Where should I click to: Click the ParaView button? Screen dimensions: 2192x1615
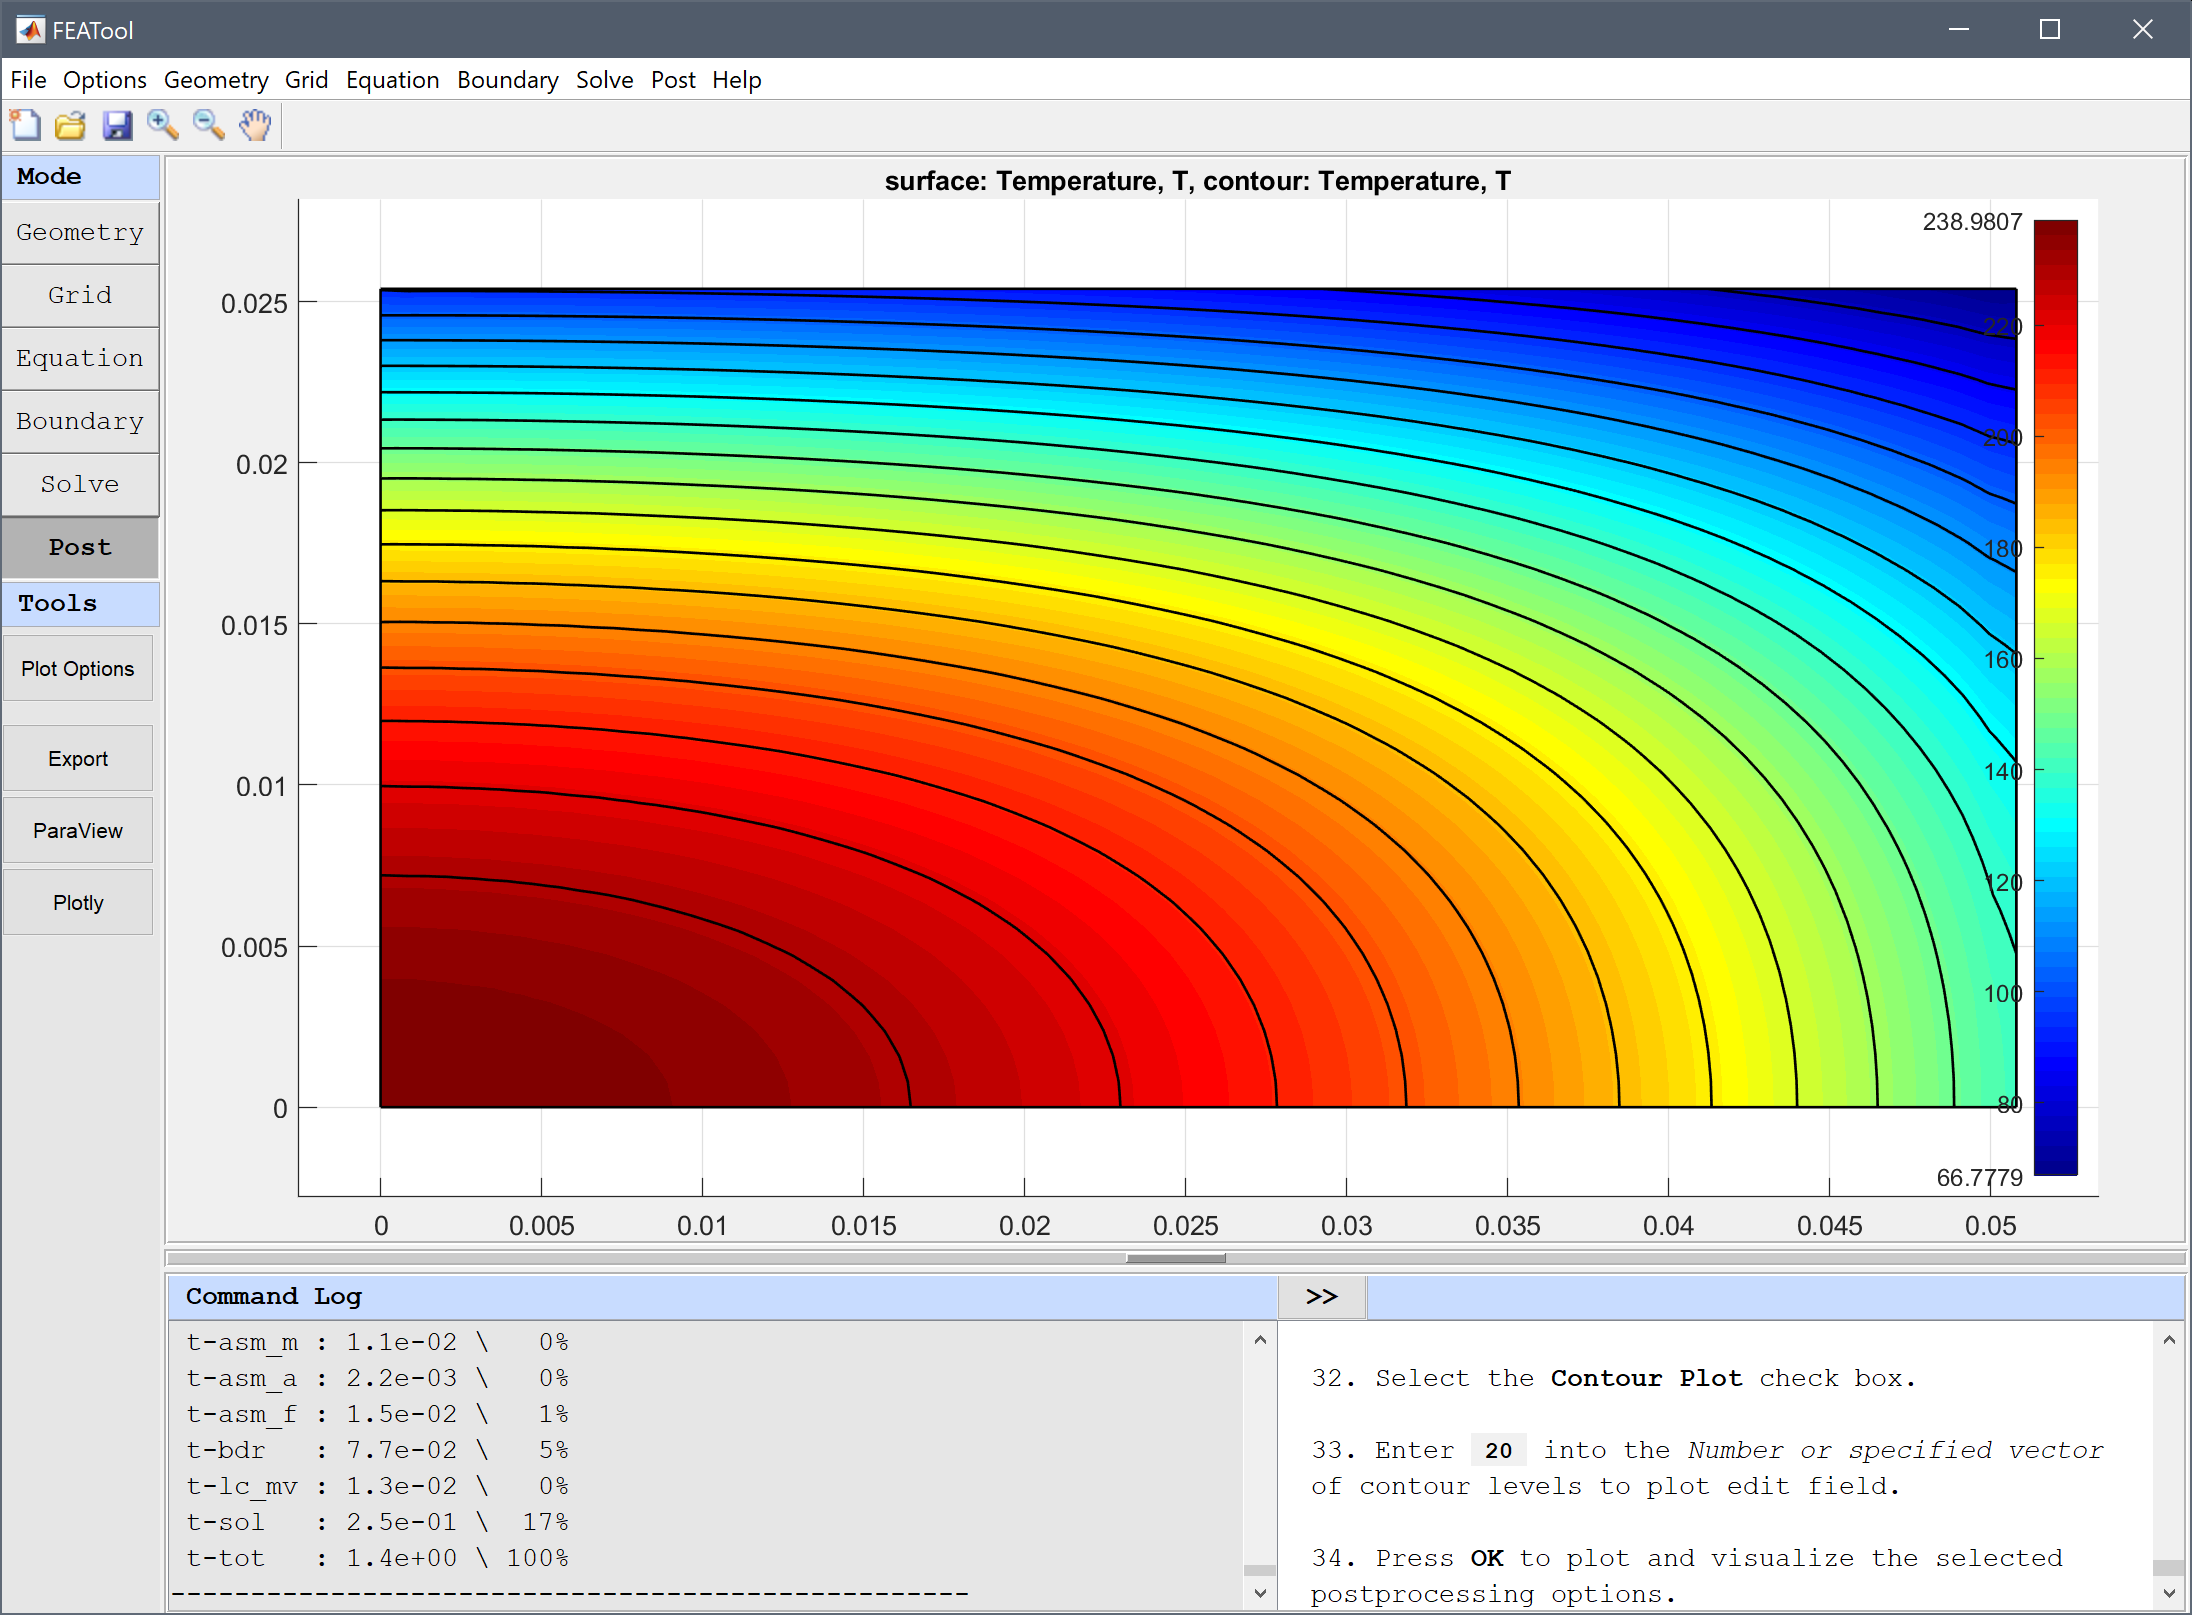[82, 830]
